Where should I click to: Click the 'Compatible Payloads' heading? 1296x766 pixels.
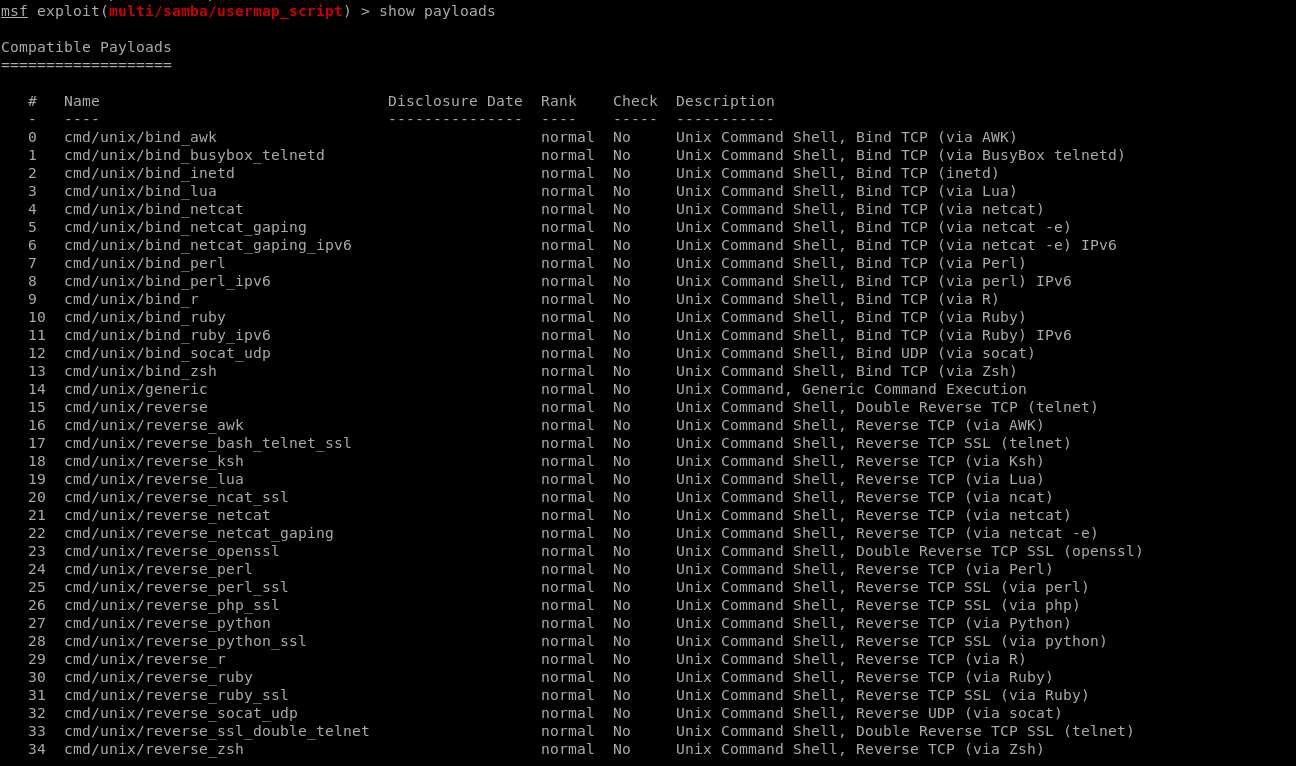[x=86, y=47]
